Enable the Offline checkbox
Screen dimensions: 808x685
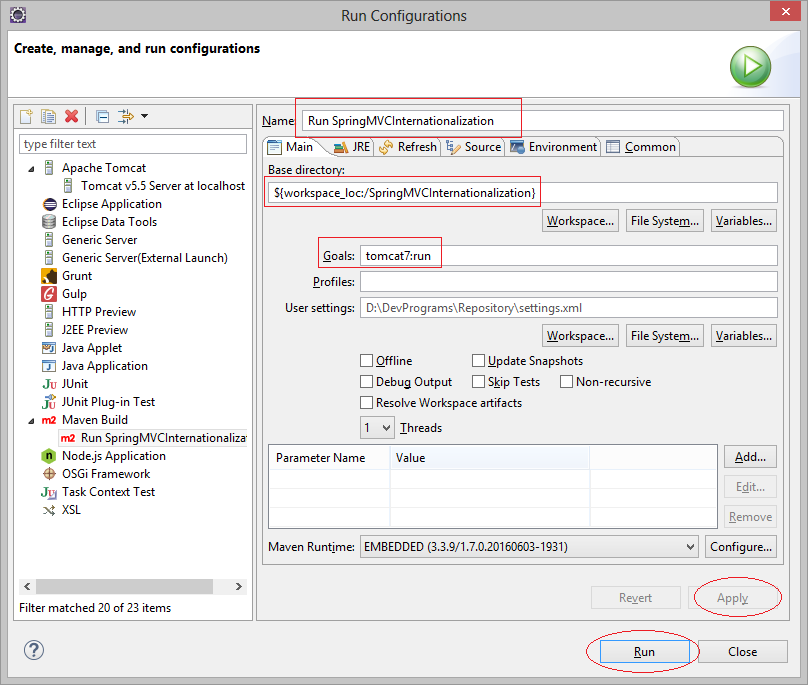[x=366, y=360]
